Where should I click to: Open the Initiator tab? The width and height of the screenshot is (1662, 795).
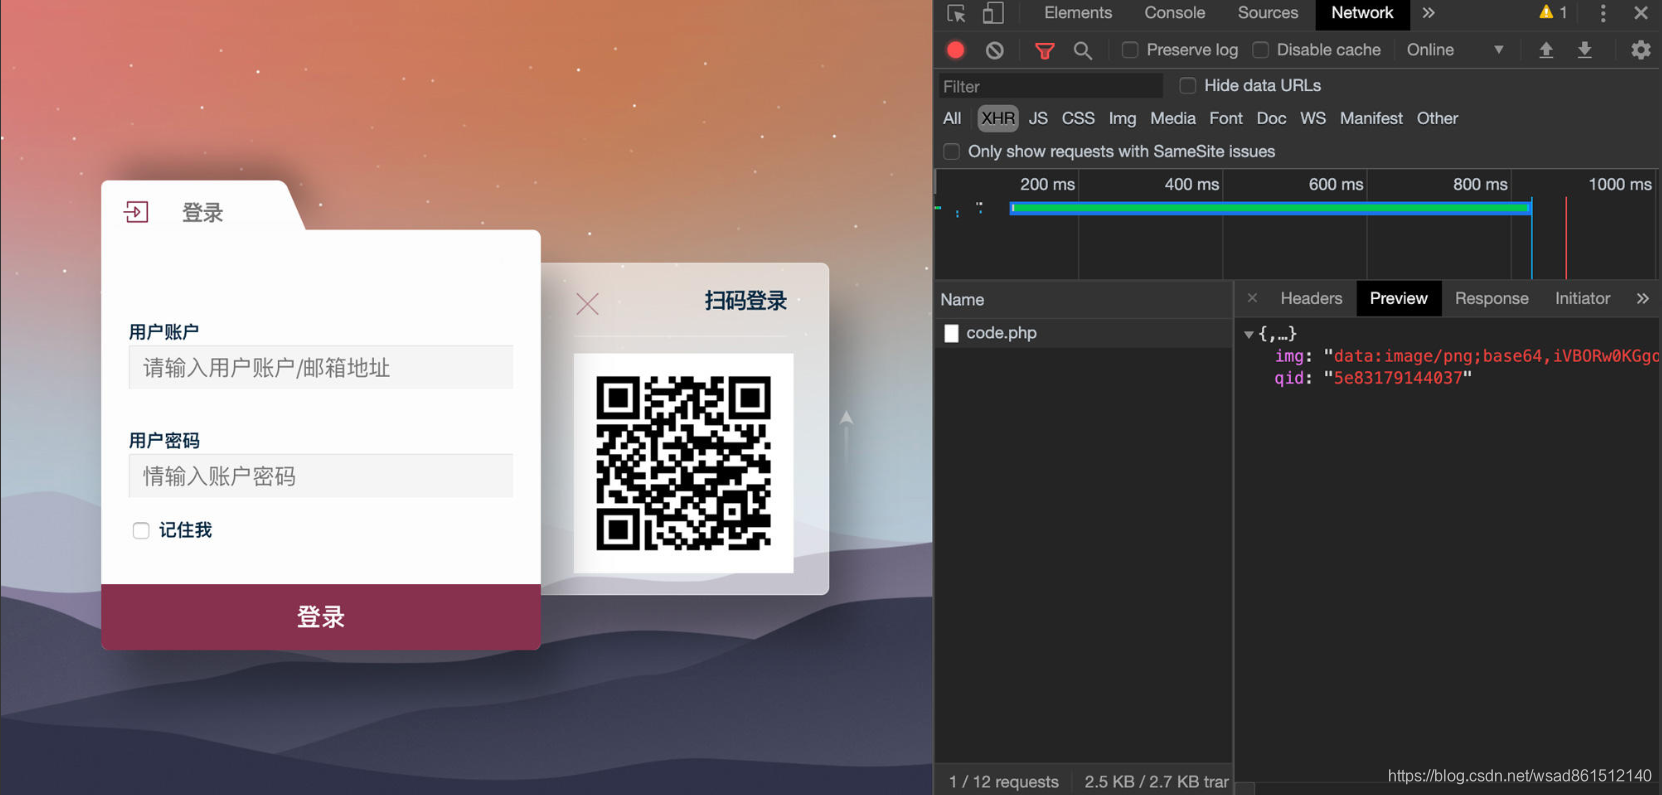tap(1583, 298)
